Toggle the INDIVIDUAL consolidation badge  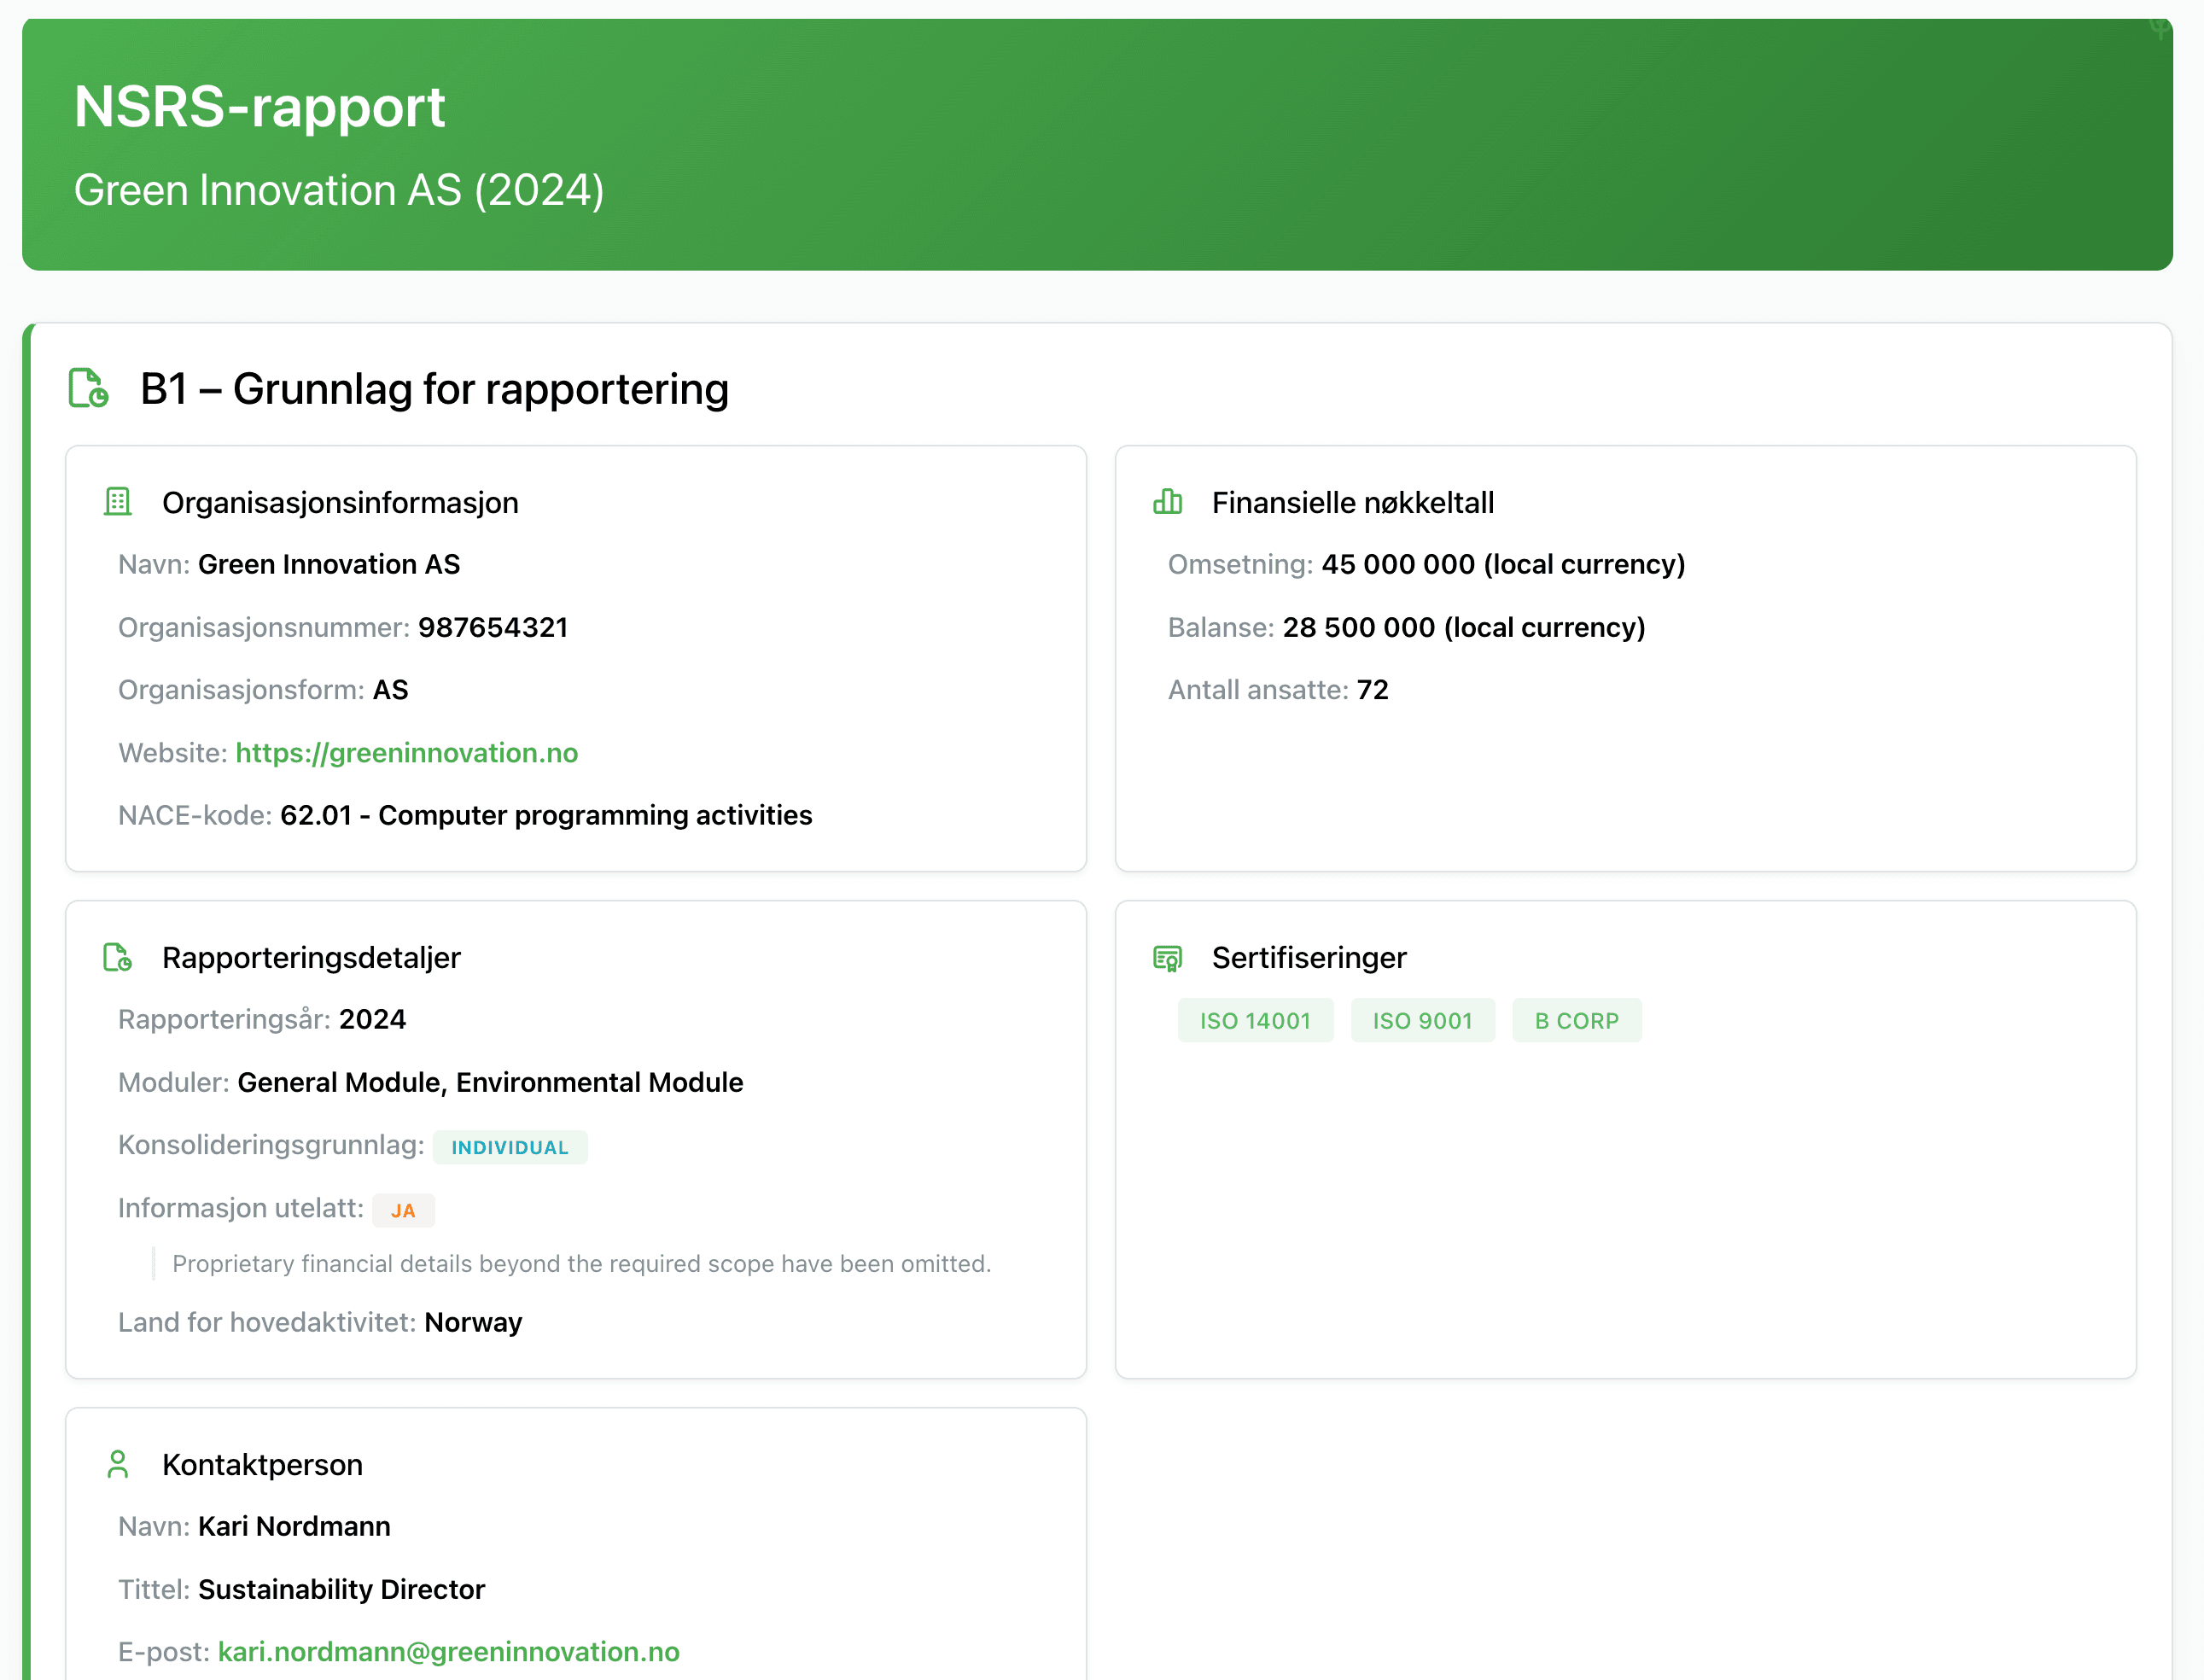pos(510,1146)
